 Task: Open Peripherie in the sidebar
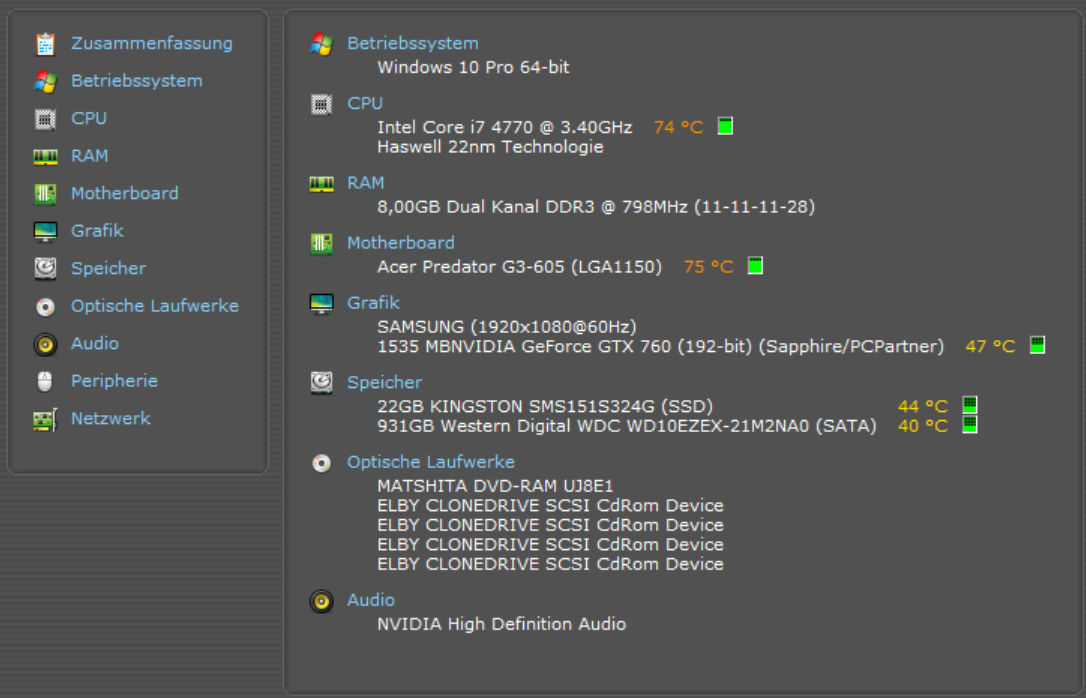point(114,381)
